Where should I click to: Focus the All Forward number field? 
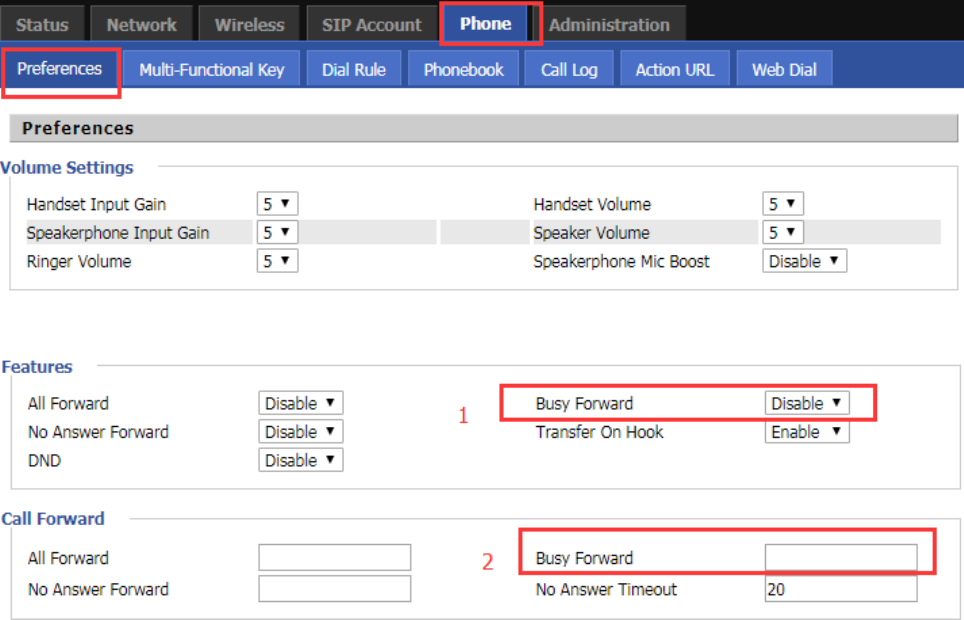coord(334,558)
